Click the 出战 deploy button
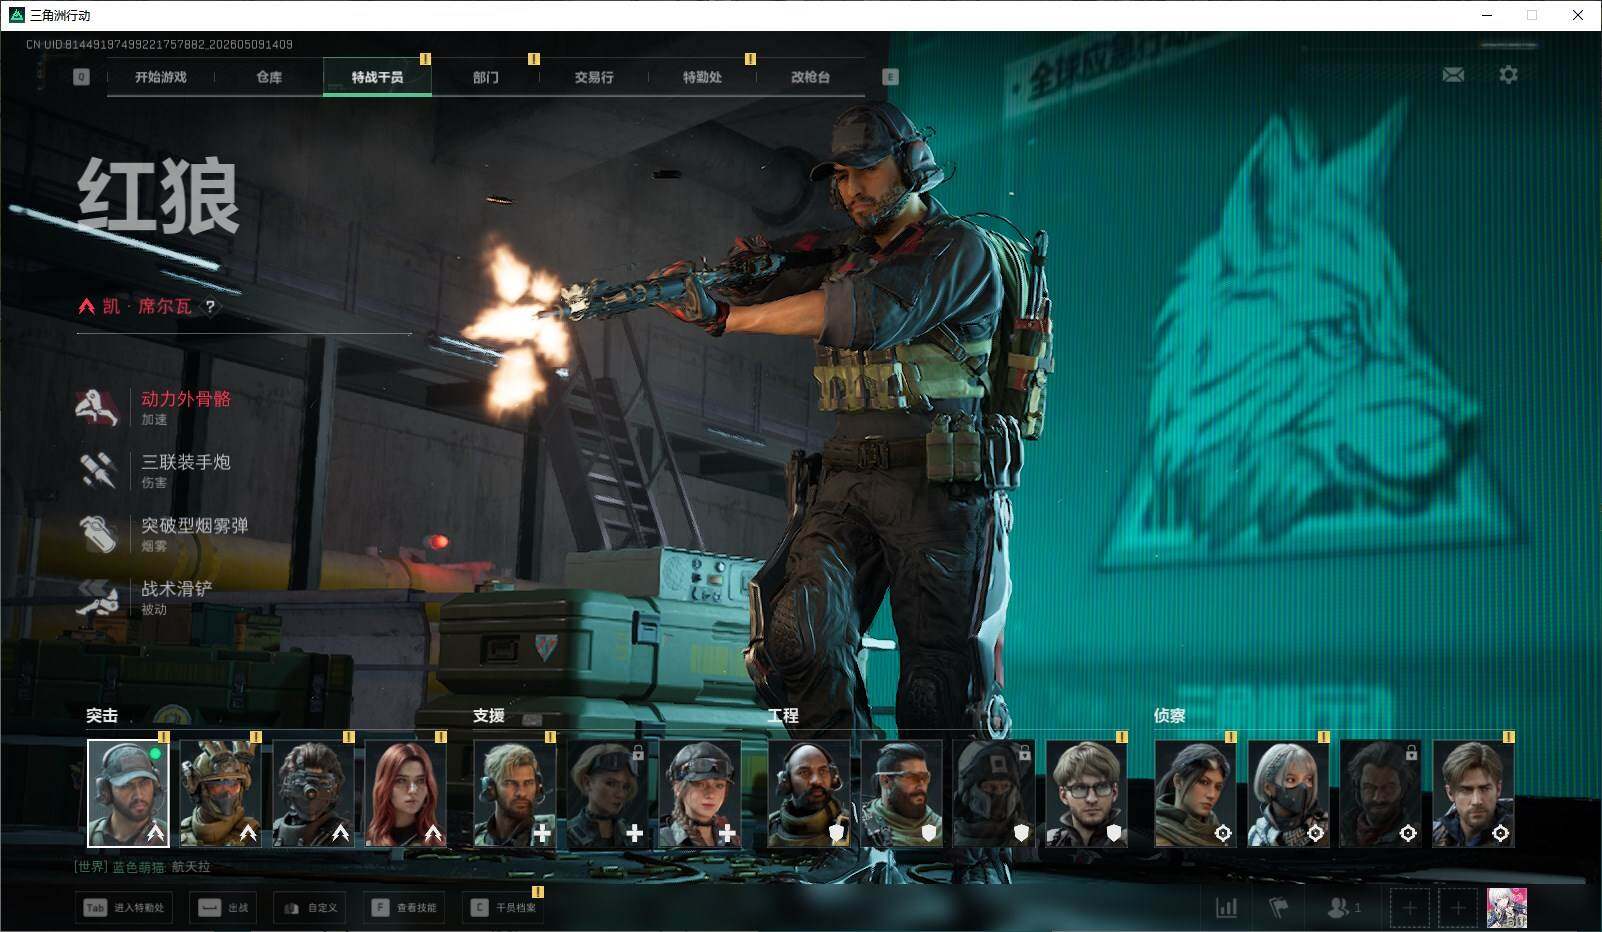1602x932 pixels. coord(223,908)
